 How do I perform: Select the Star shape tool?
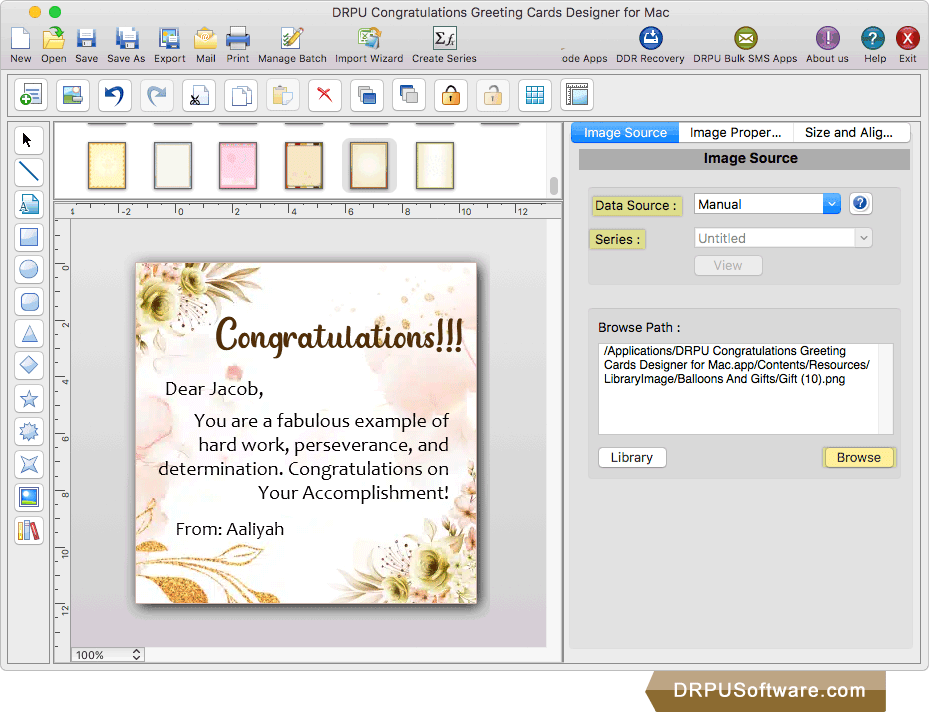pyautogui.click(x=28, y=398)
